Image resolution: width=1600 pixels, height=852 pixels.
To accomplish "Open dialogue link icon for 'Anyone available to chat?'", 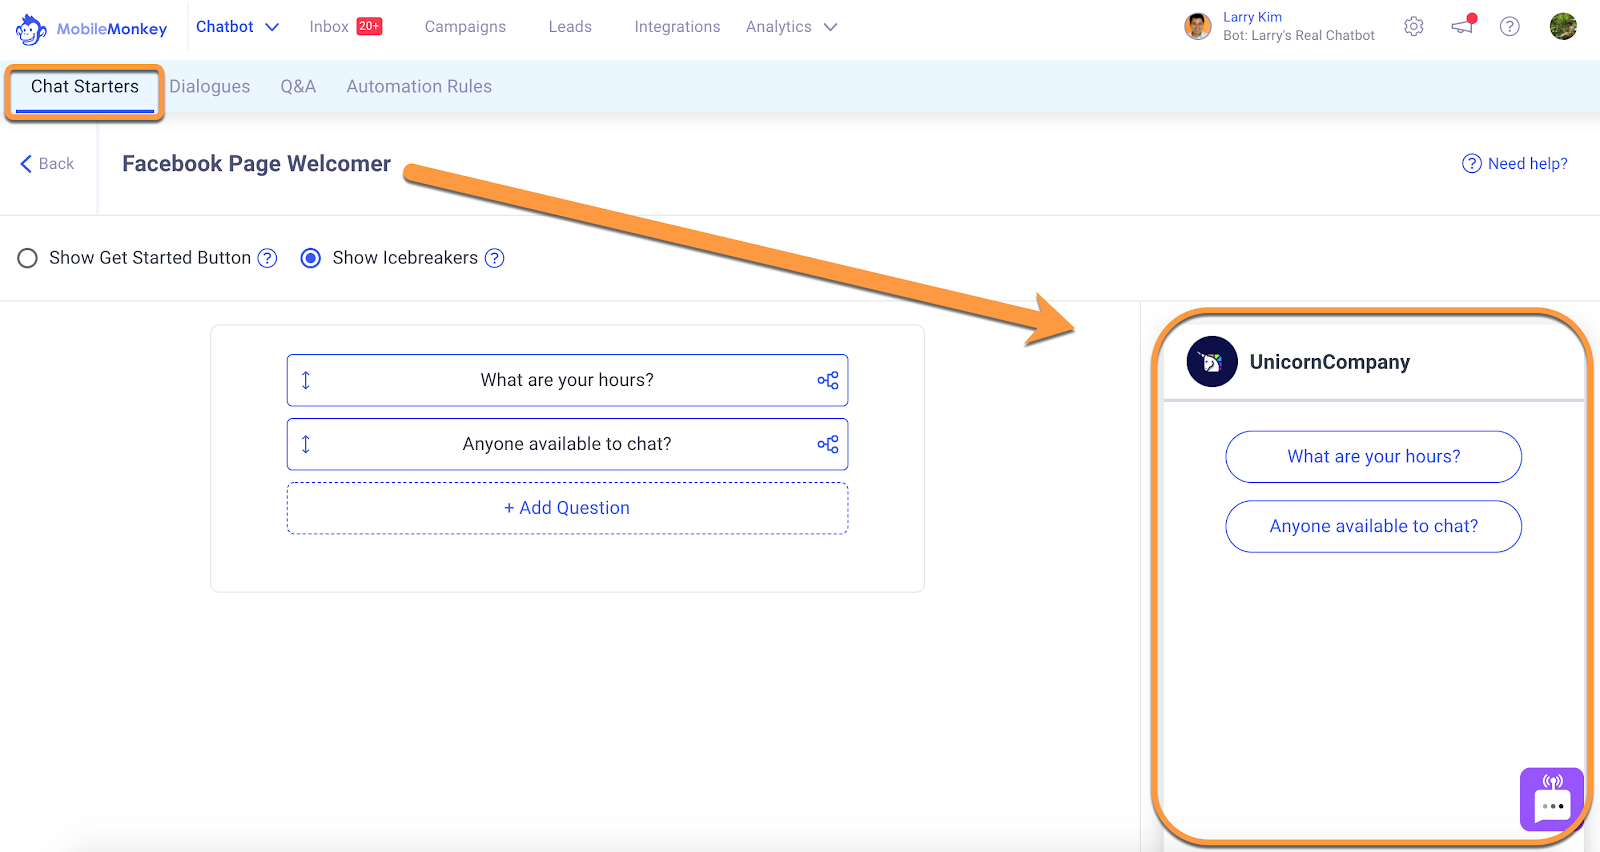I will 828,444.
